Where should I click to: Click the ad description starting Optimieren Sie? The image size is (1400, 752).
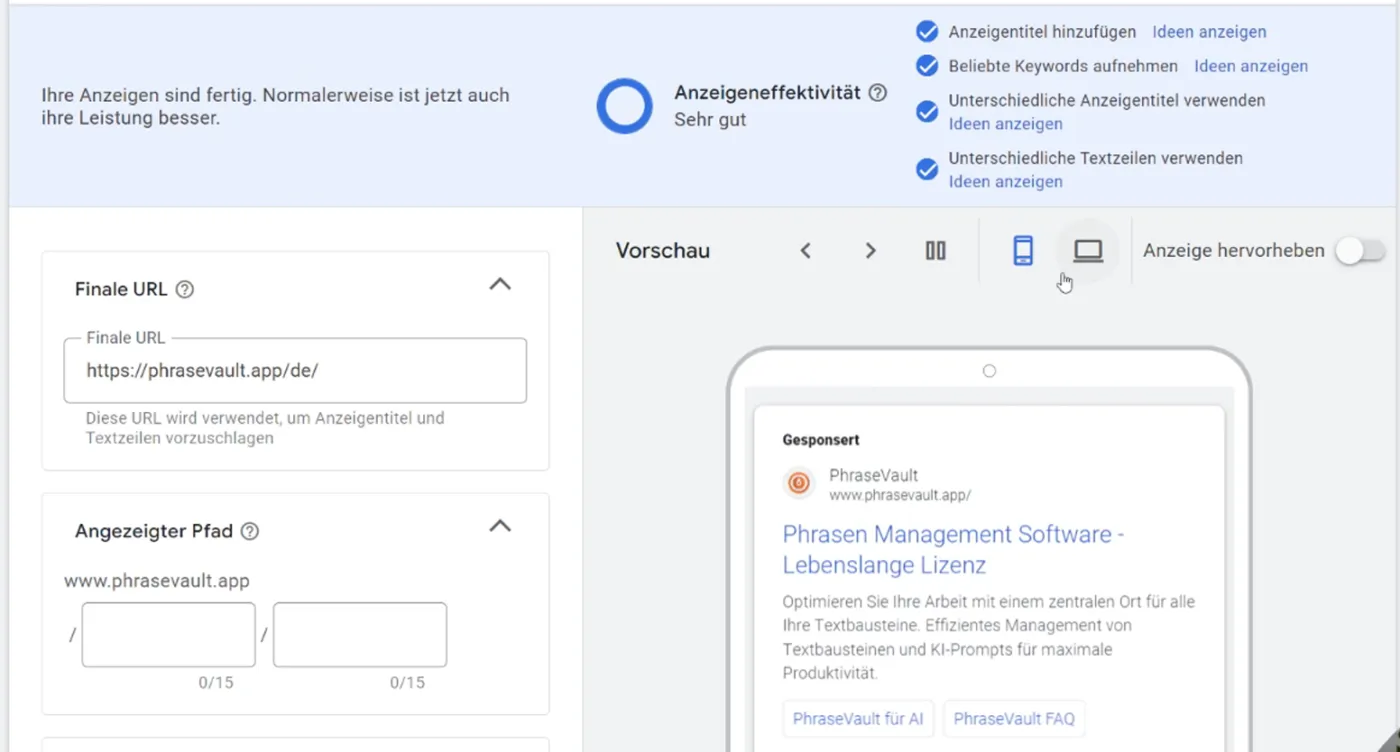(x=989, y=638)
